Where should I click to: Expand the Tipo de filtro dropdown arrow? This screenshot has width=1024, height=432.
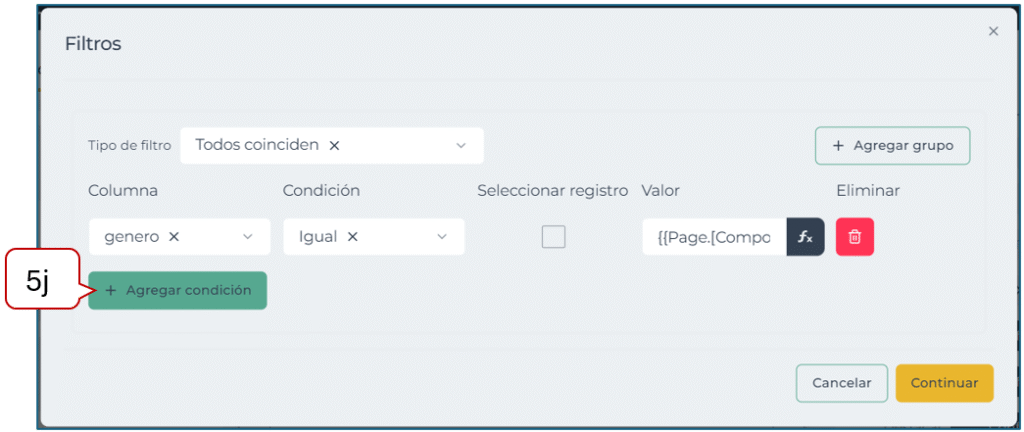click(461, 146)
